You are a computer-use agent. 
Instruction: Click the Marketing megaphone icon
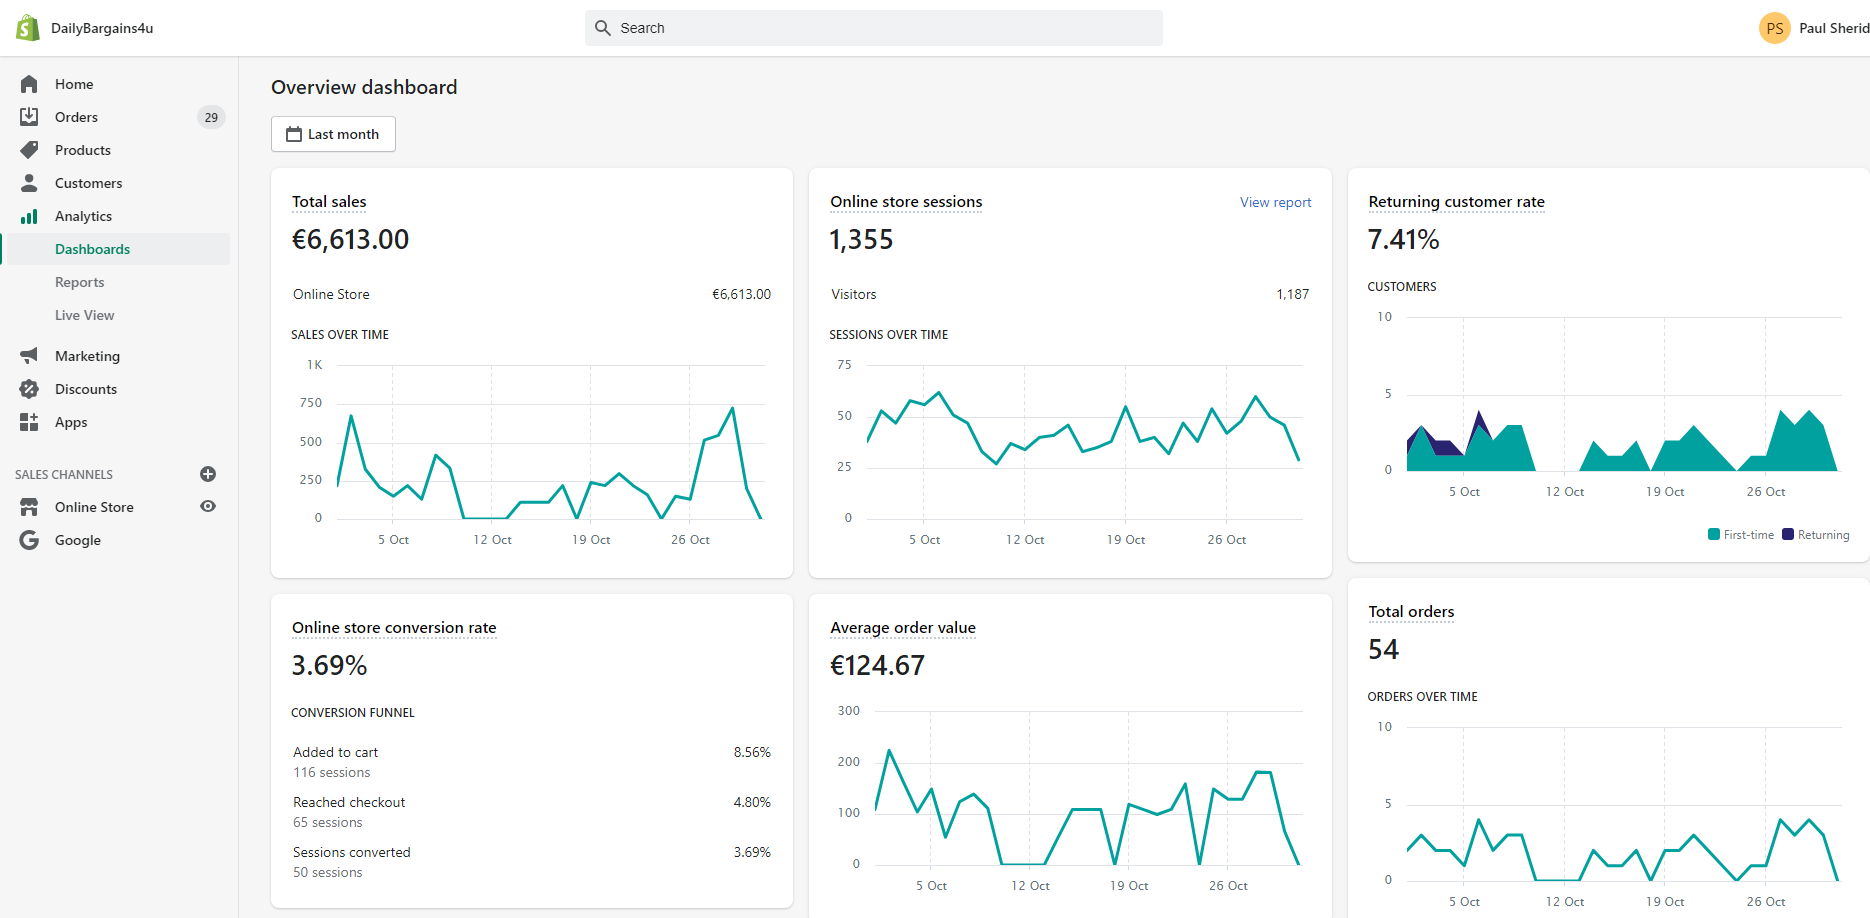click(29, 356)
